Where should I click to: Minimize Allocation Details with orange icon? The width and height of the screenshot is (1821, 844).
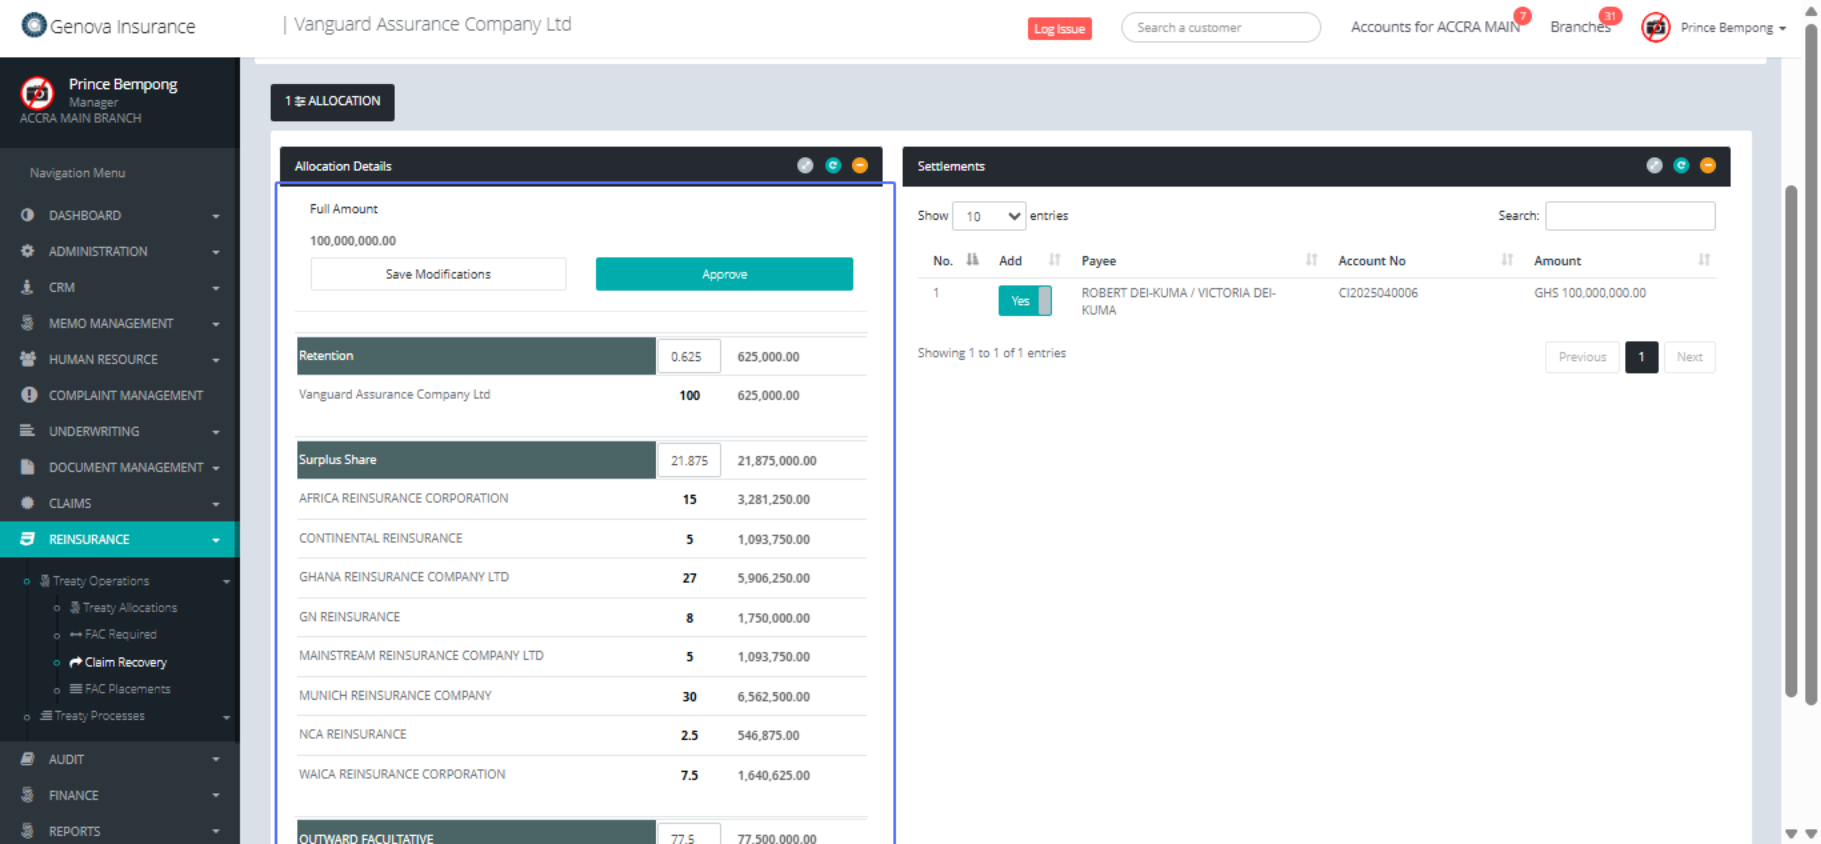click(x=860, y=166)
